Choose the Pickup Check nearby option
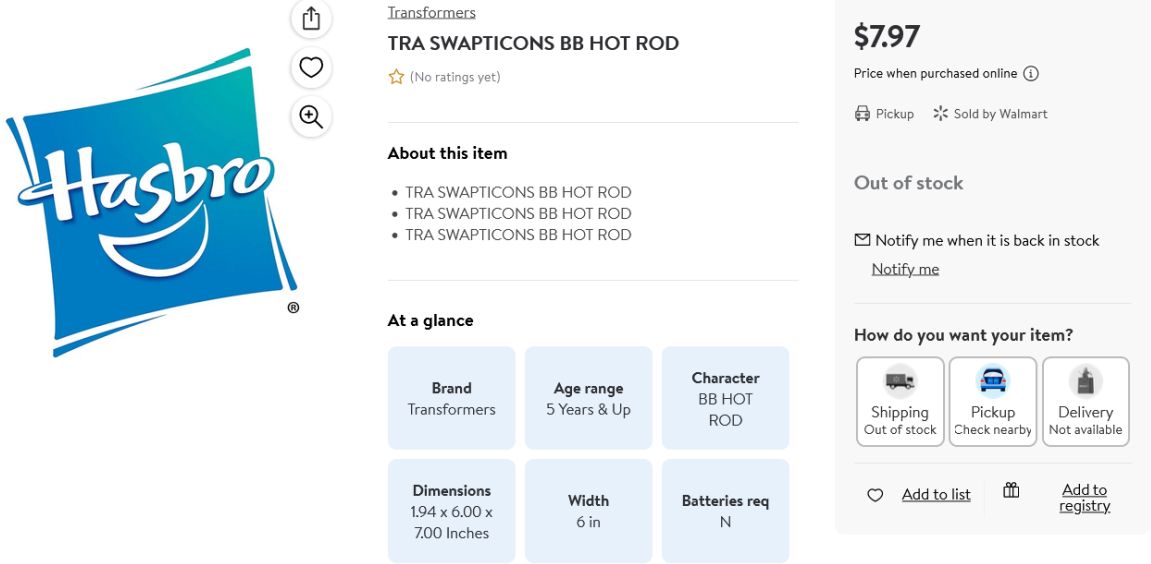Image resolution: width=1151 pixels, height=564 pixels. pos(992,402)
